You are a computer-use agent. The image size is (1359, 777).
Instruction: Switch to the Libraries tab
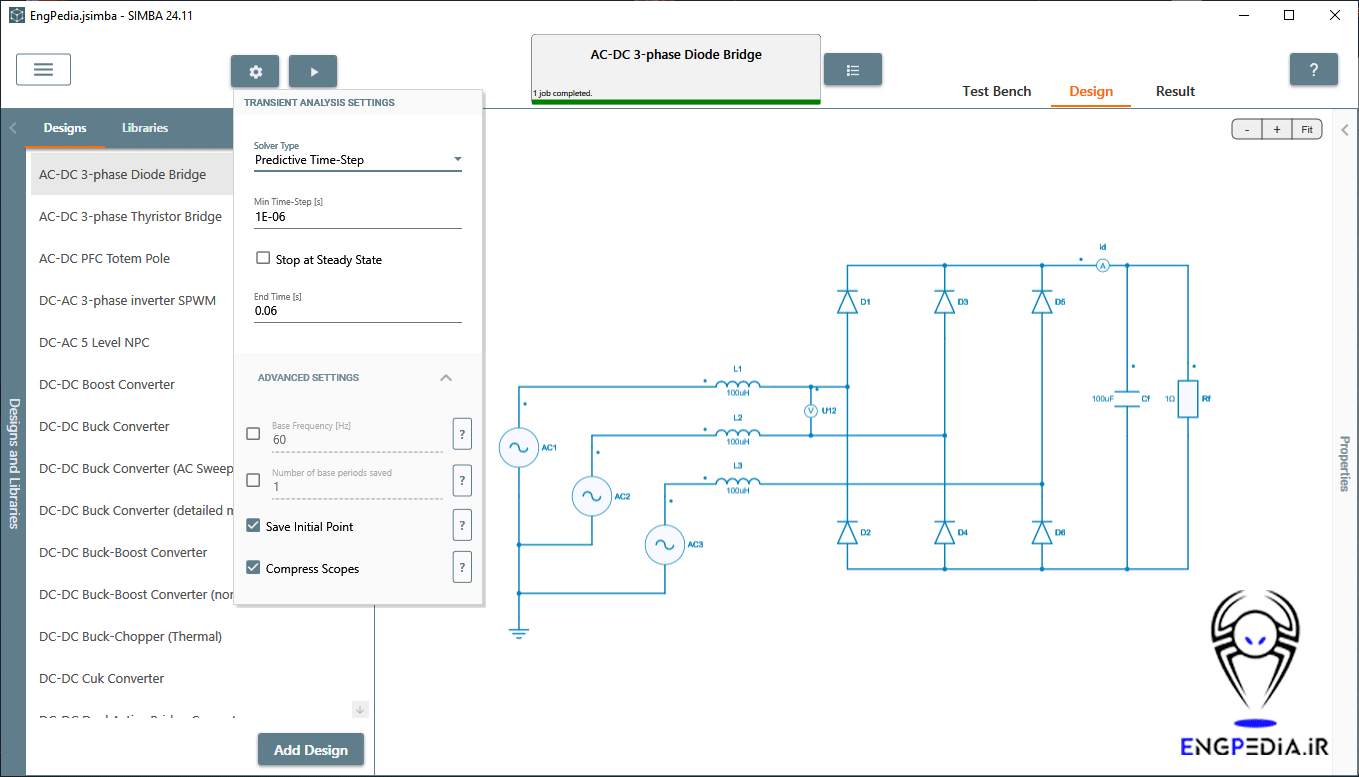(x=145, y=128)
